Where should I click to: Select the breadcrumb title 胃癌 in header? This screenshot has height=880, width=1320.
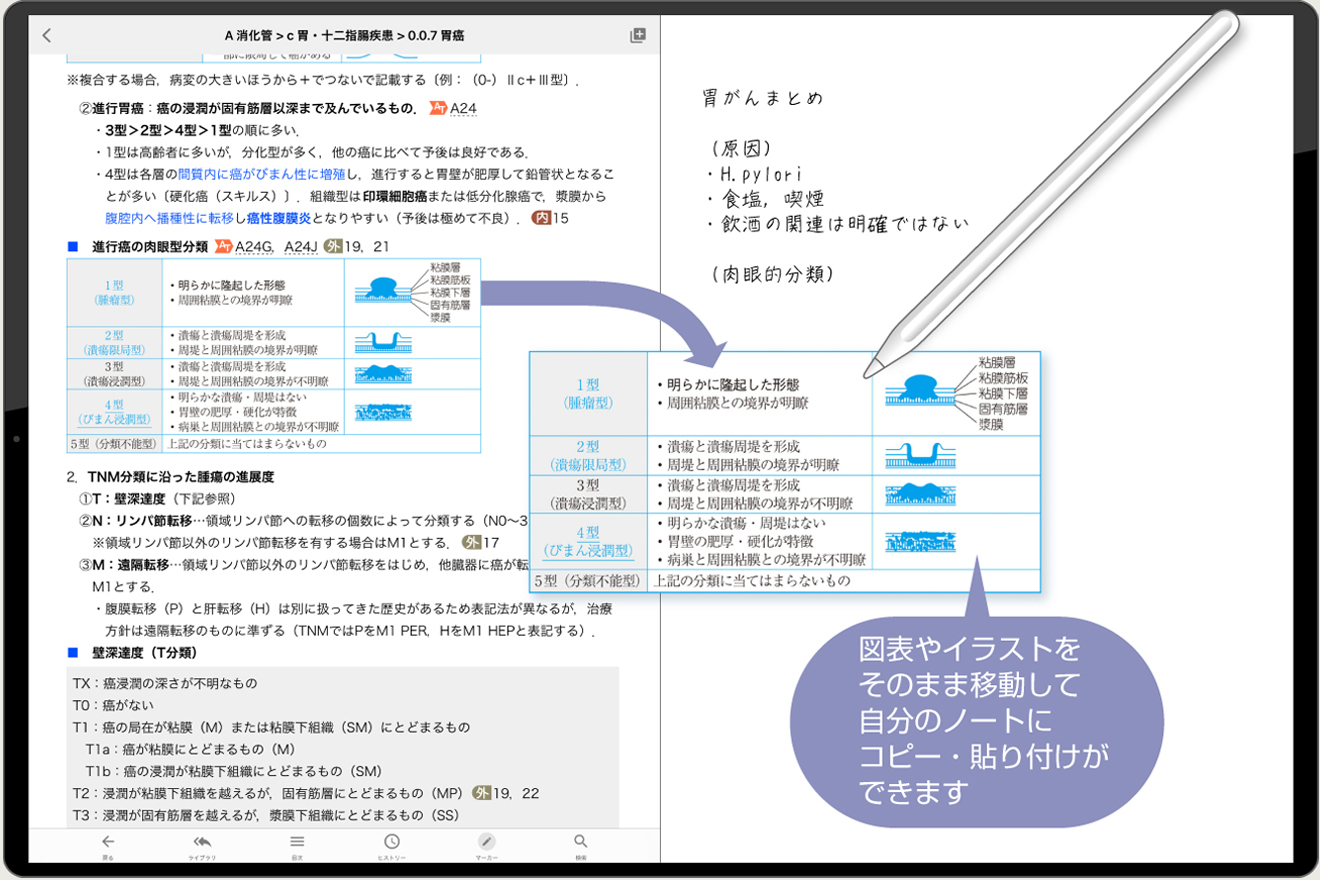(x=460, y=35)
